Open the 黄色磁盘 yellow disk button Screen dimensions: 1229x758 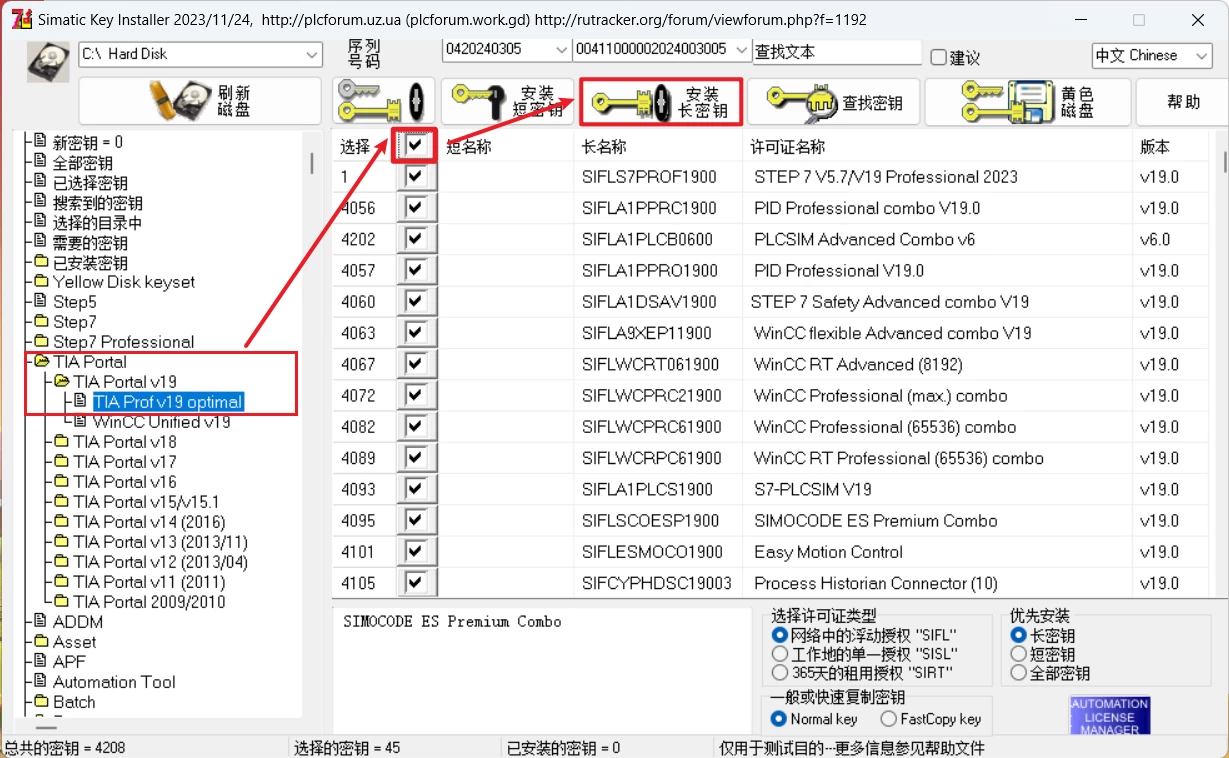(x=1027, y=101)
